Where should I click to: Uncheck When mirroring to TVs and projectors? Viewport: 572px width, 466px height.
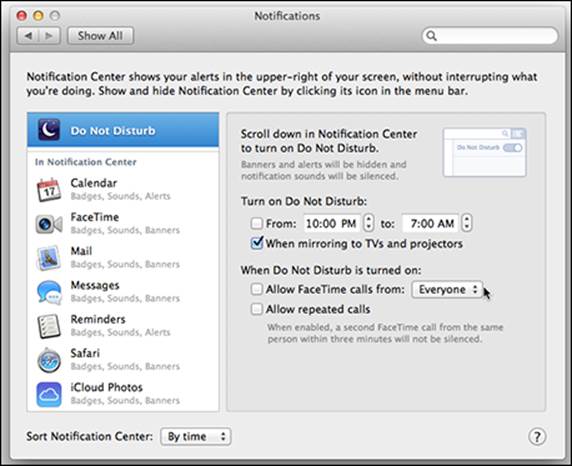click(x=257, y=243)
